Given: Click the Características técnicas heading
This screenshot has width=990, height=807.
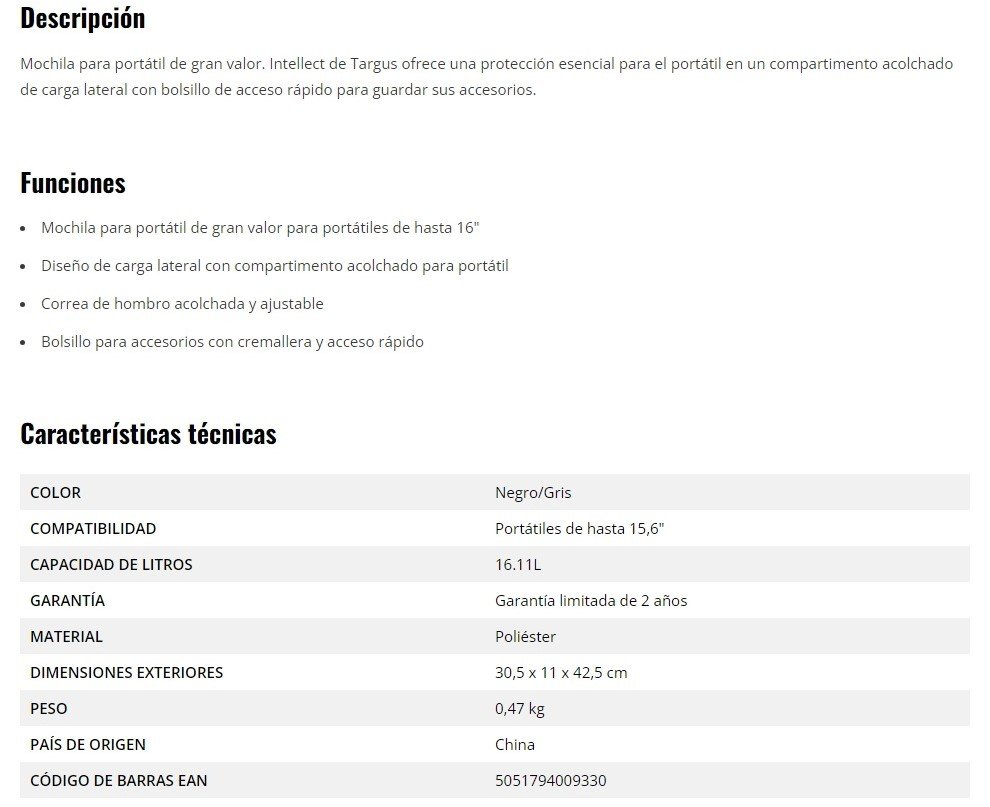Looking at the screenshot, I should tap(148, 434).
